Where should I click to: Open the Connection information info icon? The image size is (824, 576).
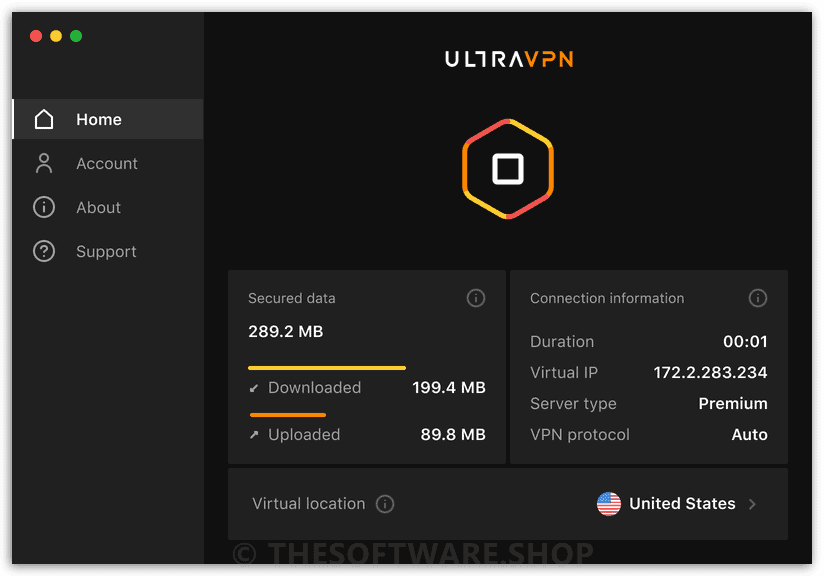pos(757,298)
